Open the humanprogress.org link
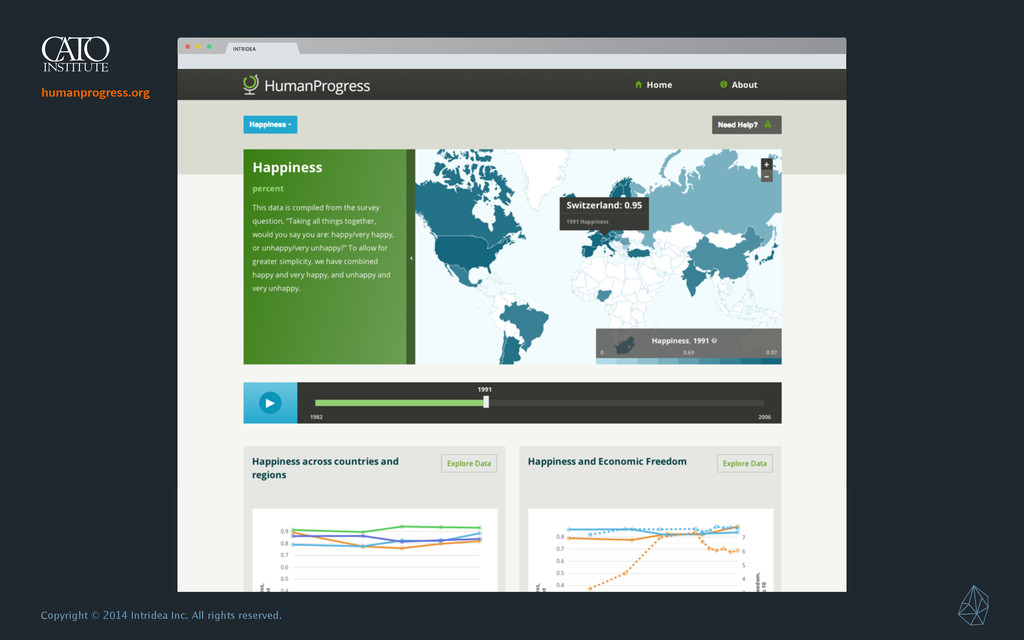The image size is (1024, 640). (95, 93)
